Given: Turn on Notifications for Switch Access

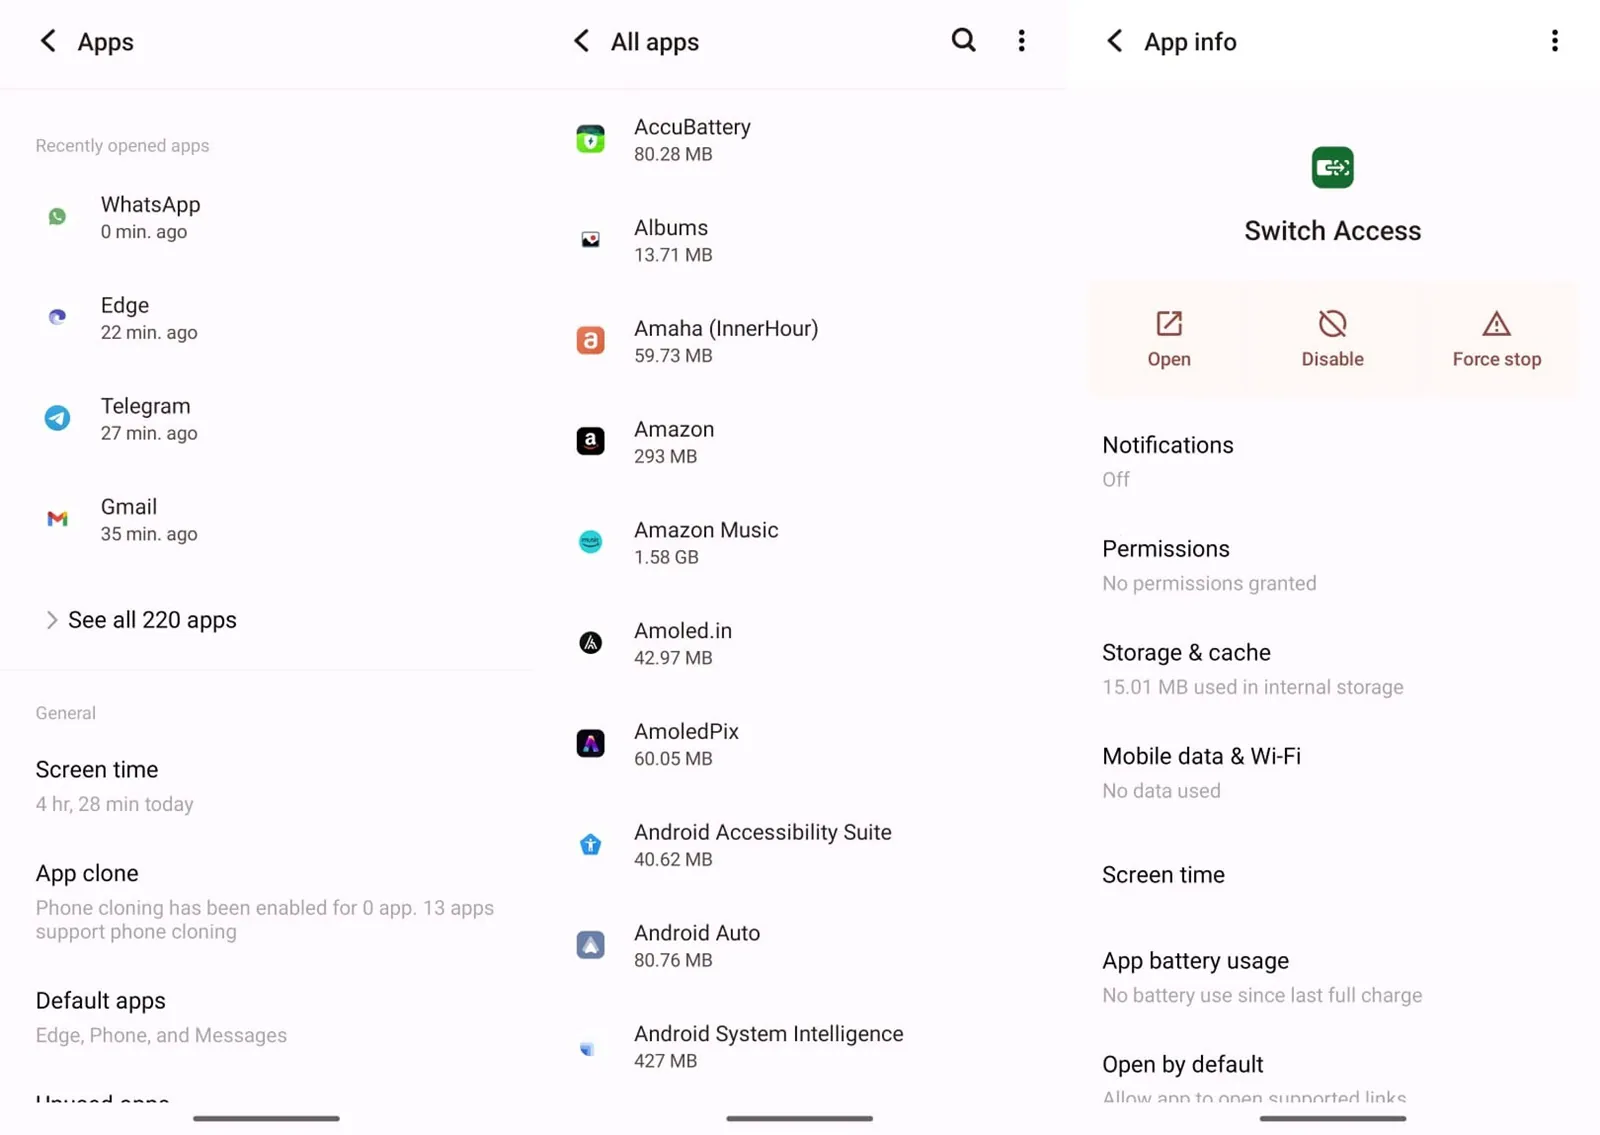Looking at the screenshot, I should coord(1167,460).
